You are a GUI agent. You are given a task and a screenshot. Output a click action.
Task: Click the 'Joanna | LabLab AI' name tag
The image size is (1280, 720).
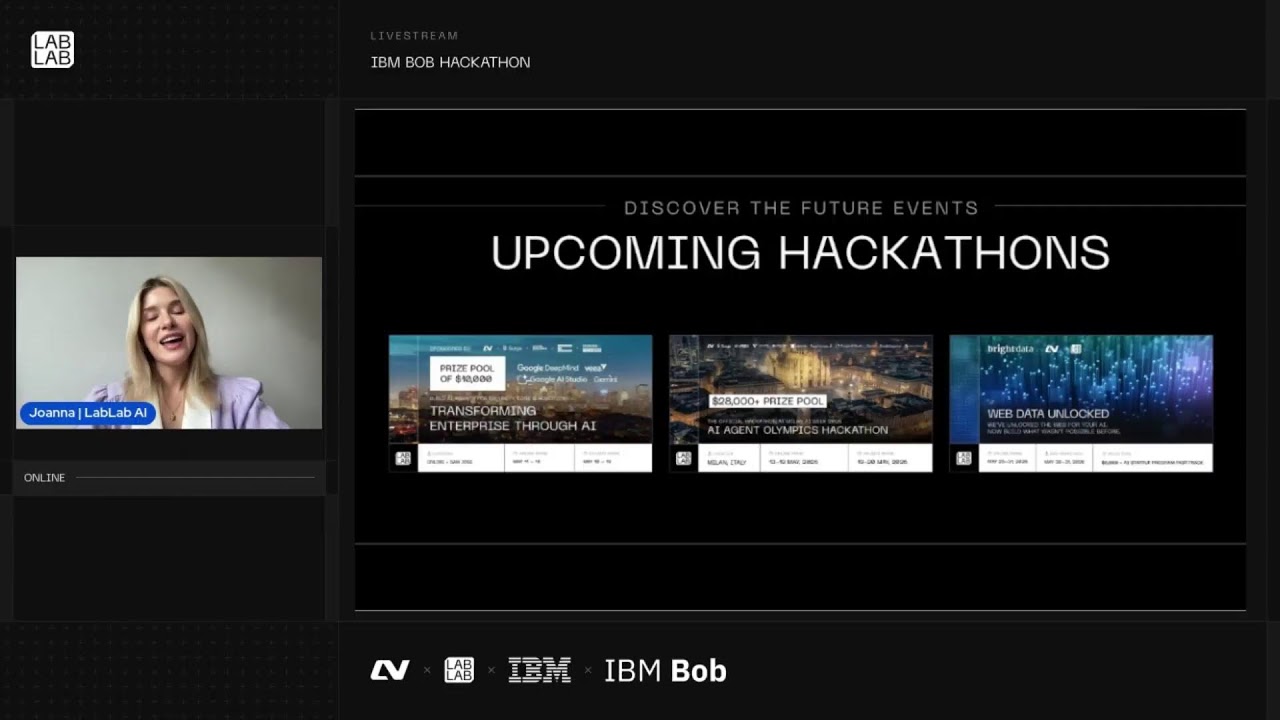pyautogui.click(x=88, y=413)
